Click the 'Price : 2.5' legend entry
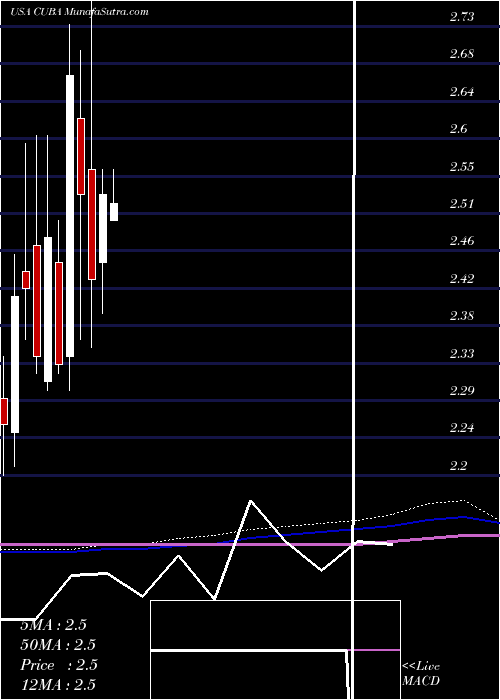The height and width of the screenshot is (700, 500). 59,665
